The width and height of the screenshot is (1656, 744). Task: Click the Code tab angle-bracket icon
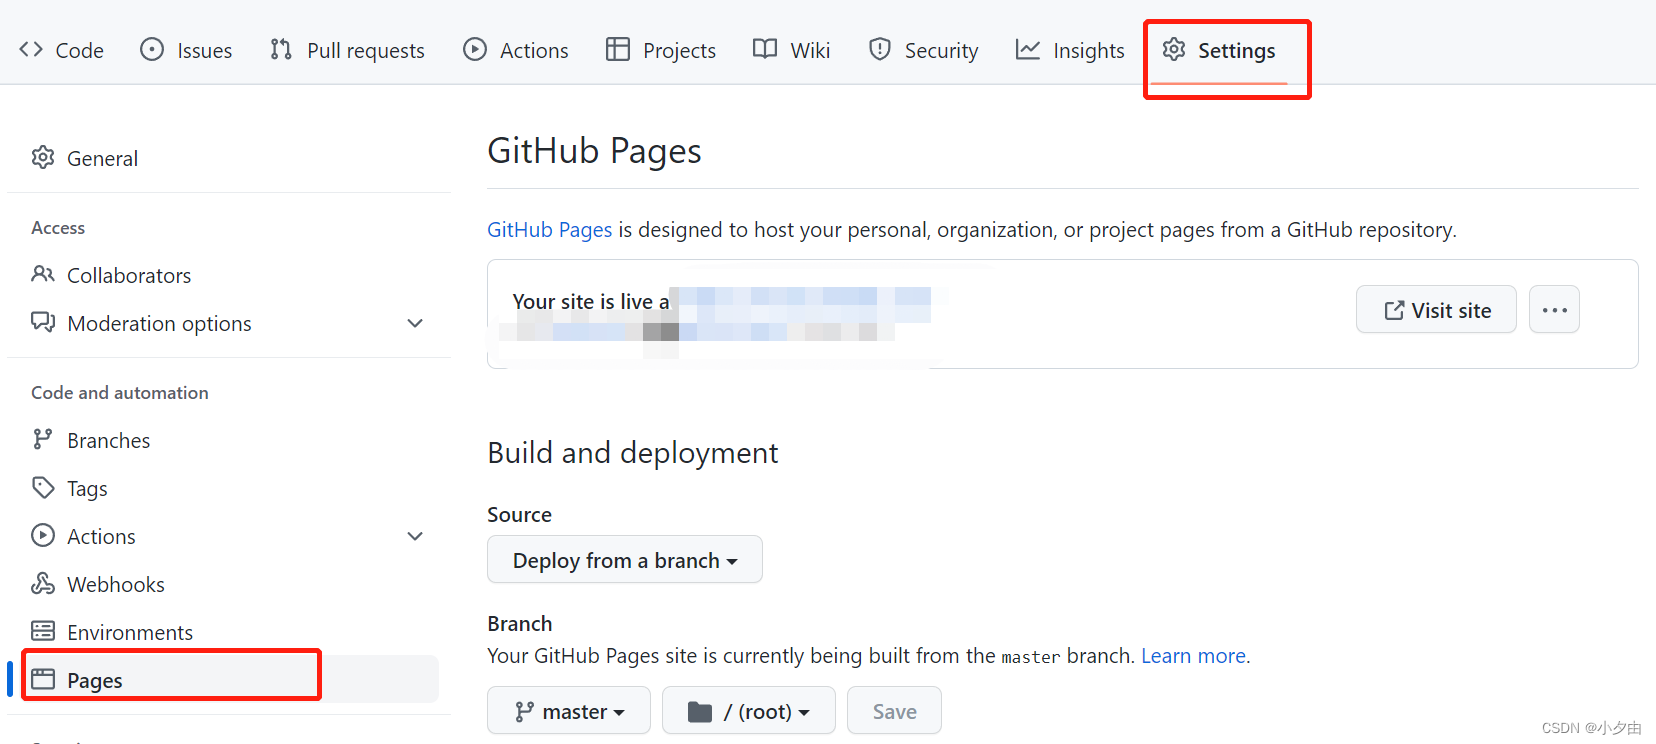click(31, 49)
